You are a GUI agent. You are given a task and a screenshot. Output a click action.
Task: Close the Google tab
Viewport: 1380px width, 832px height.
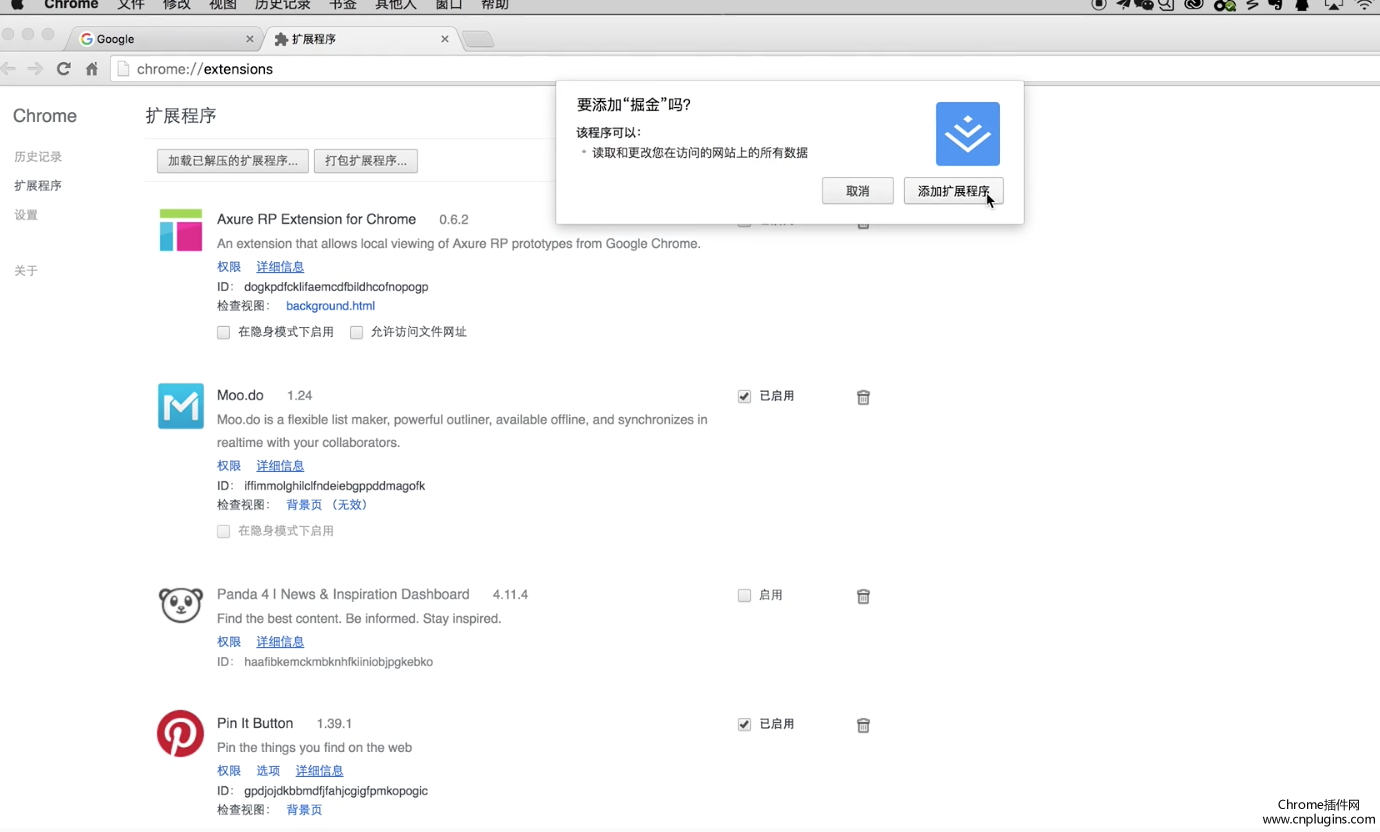[249, 39]
